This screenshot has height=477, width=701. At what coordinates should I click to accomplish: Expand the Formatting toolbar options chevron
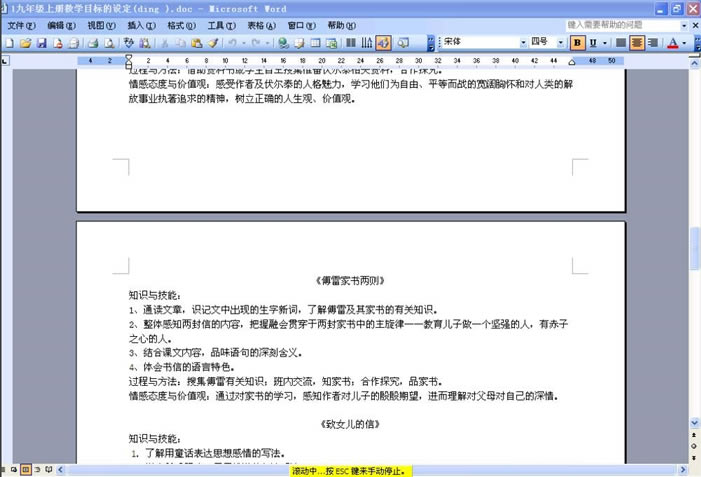[x=697, y=43]
